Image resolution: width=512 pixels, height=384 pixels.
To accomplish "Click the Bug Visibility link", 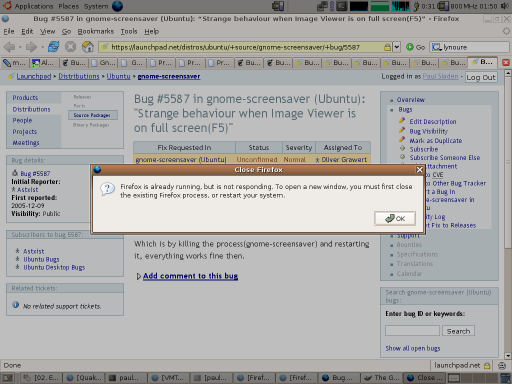I will pyautogui.click(x=428, y=131).
